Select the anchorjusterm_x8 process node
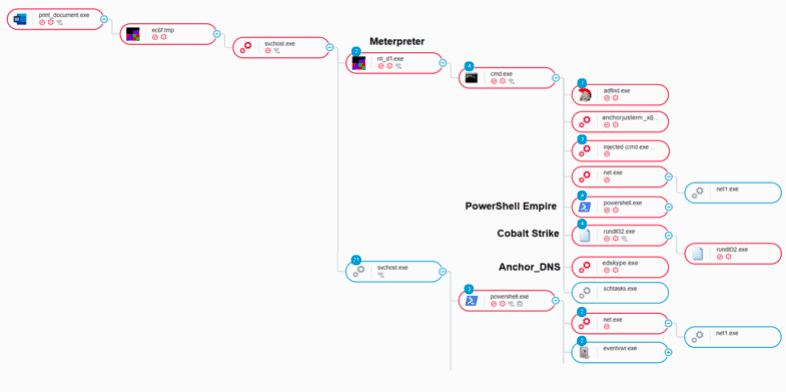This screenshot has height=392, width=786. coord(620,122)
